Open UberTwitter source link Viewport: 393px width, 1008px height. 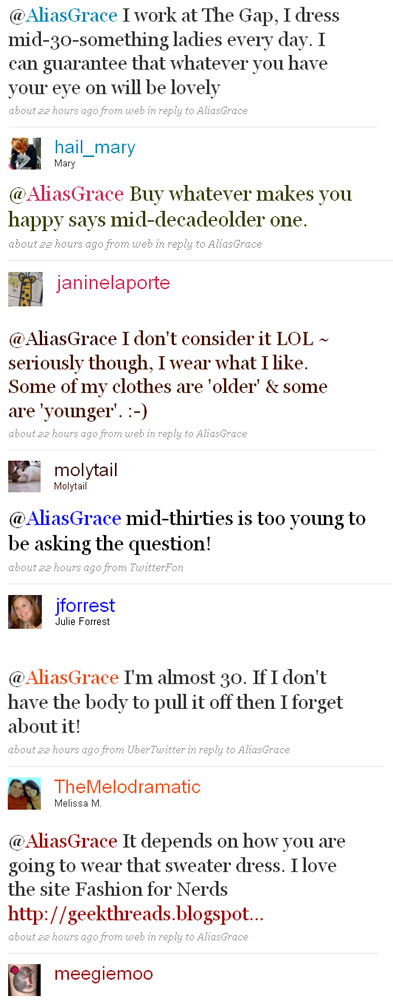click(155, 750)
